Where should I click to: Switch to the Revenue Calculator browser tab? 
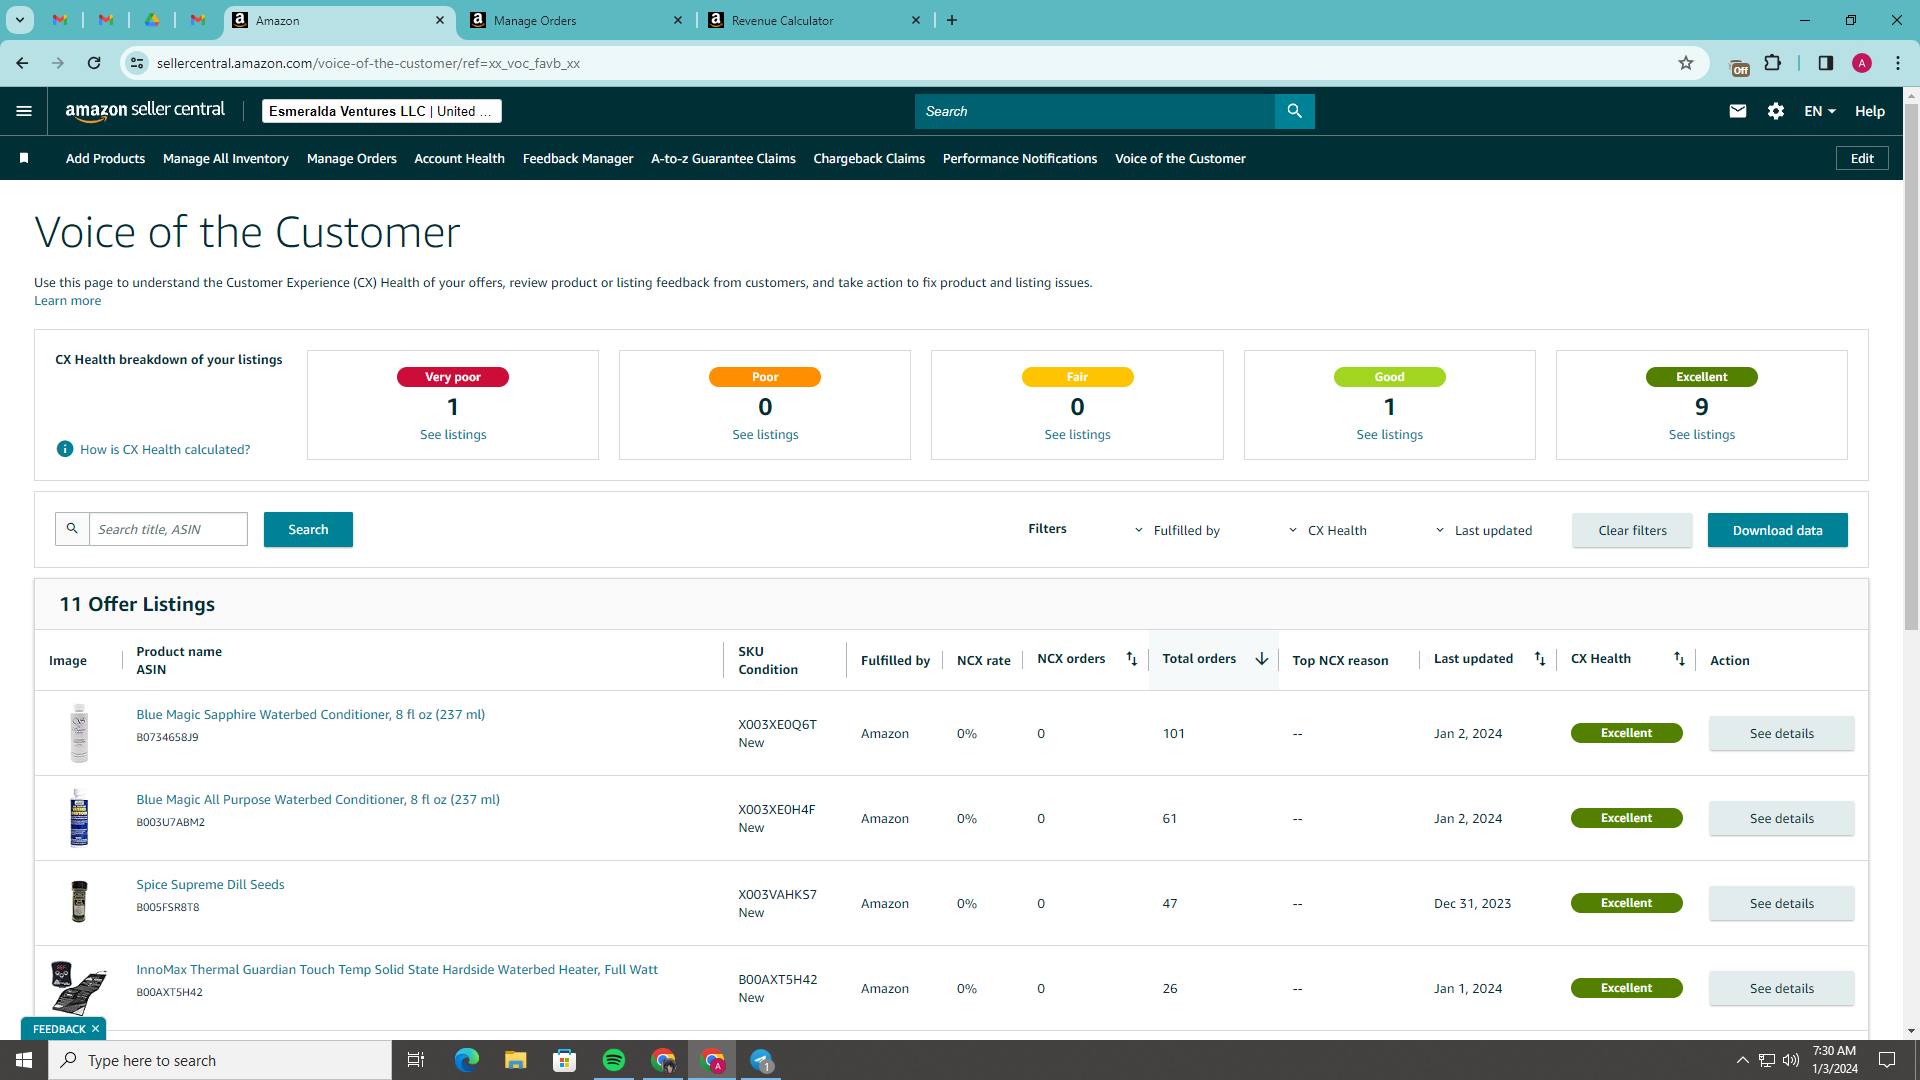pyautogui.click(x=814, y=20)
